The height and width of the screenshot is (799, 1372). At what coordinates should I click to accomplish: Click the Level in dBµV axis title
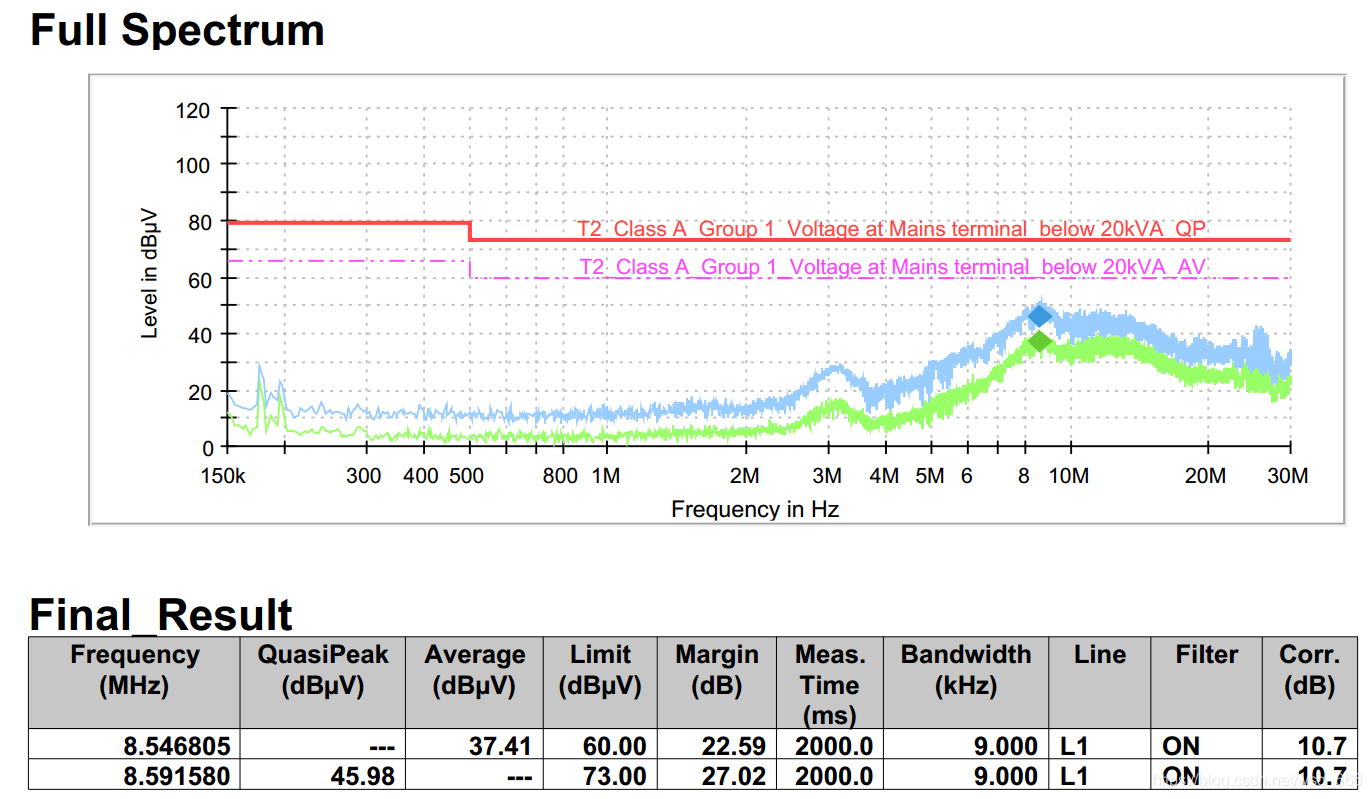[x=150, y=273]
